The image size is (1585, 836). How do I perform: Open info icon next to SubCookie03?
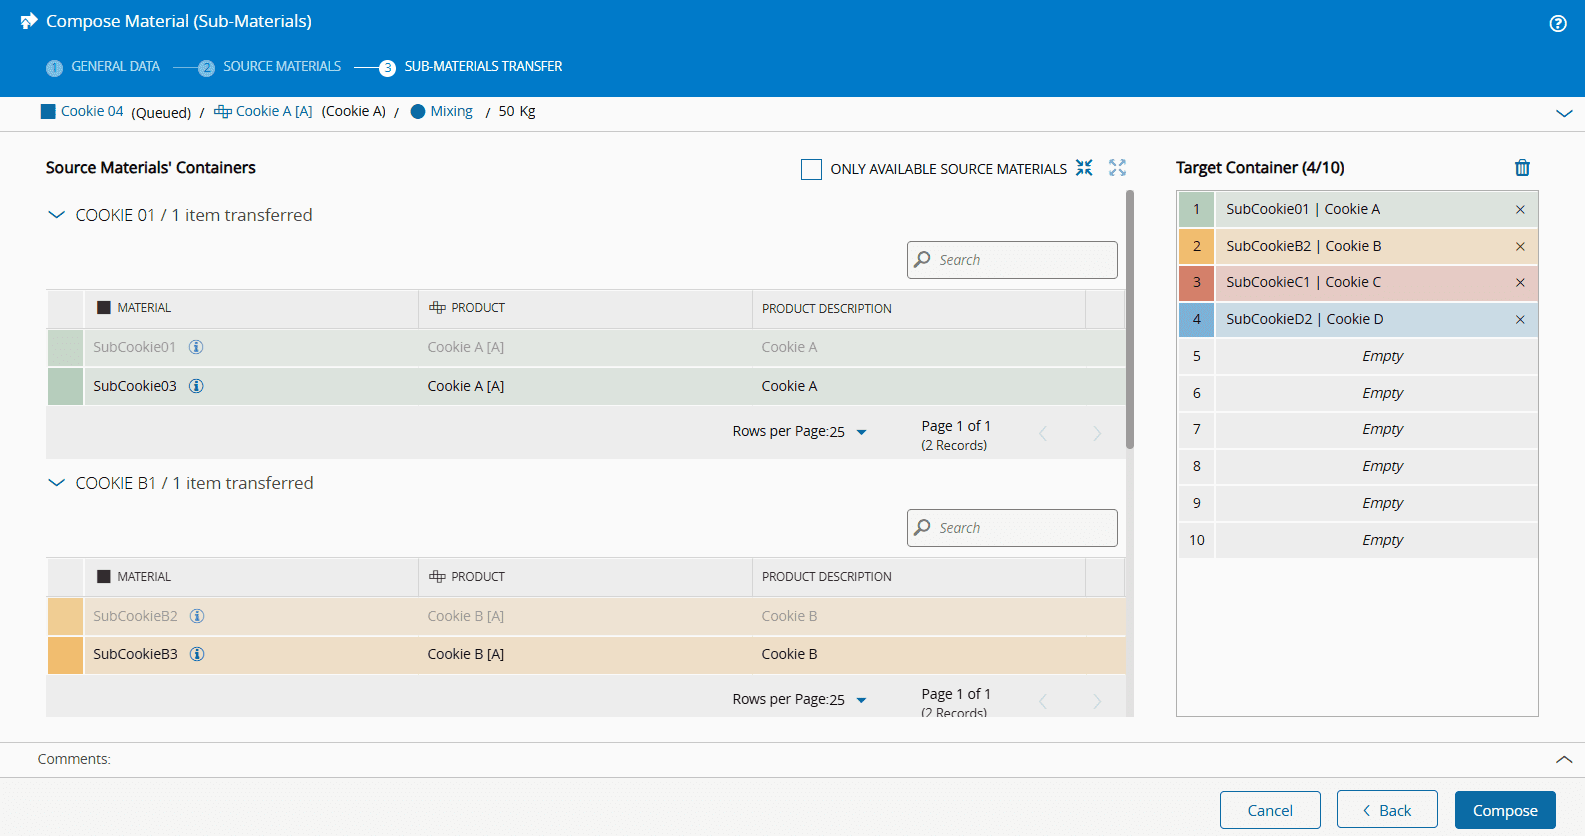pyautogui.click(x=196, y=386)
